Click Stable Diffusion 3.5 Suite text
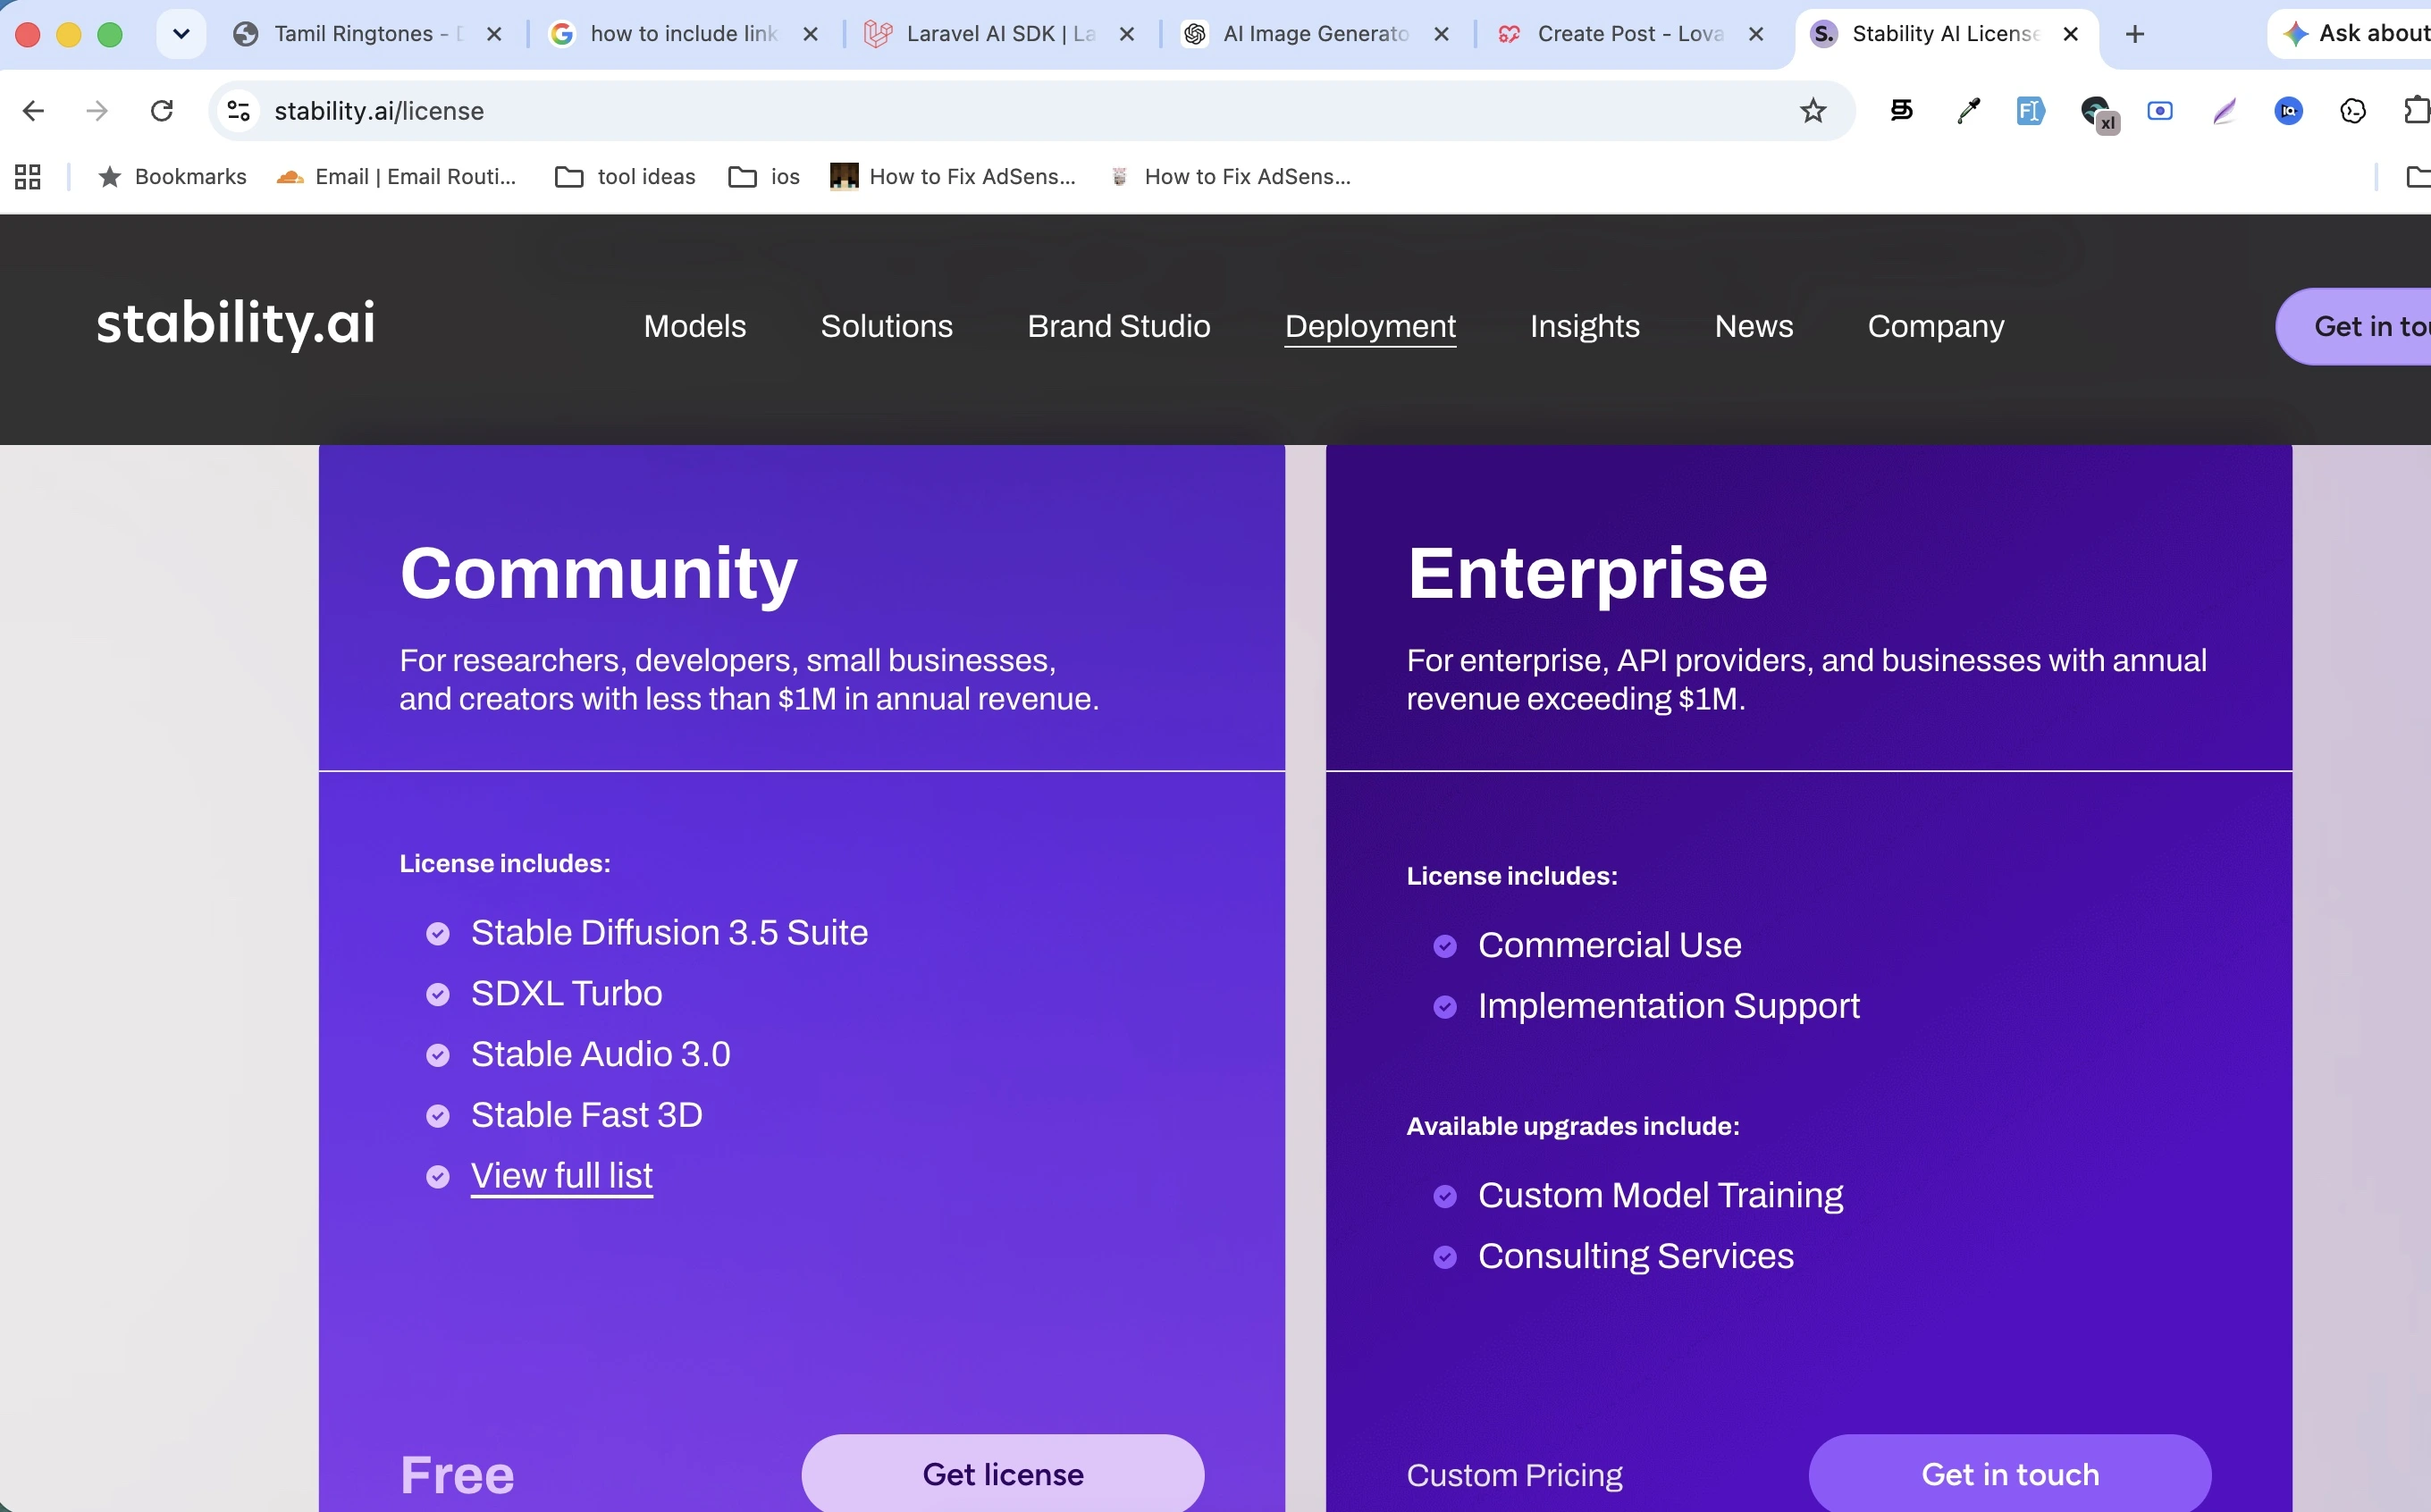Viewport: 2431px width, 1512px height. point(669,932)
